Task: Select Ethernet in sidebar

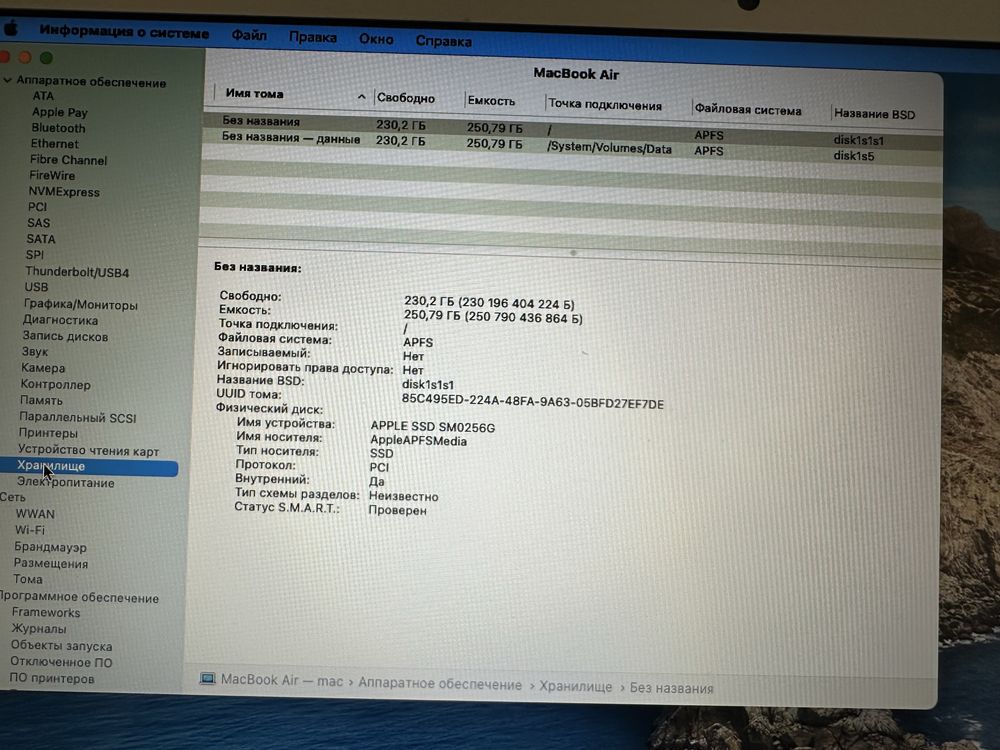Action: [54, 143]
